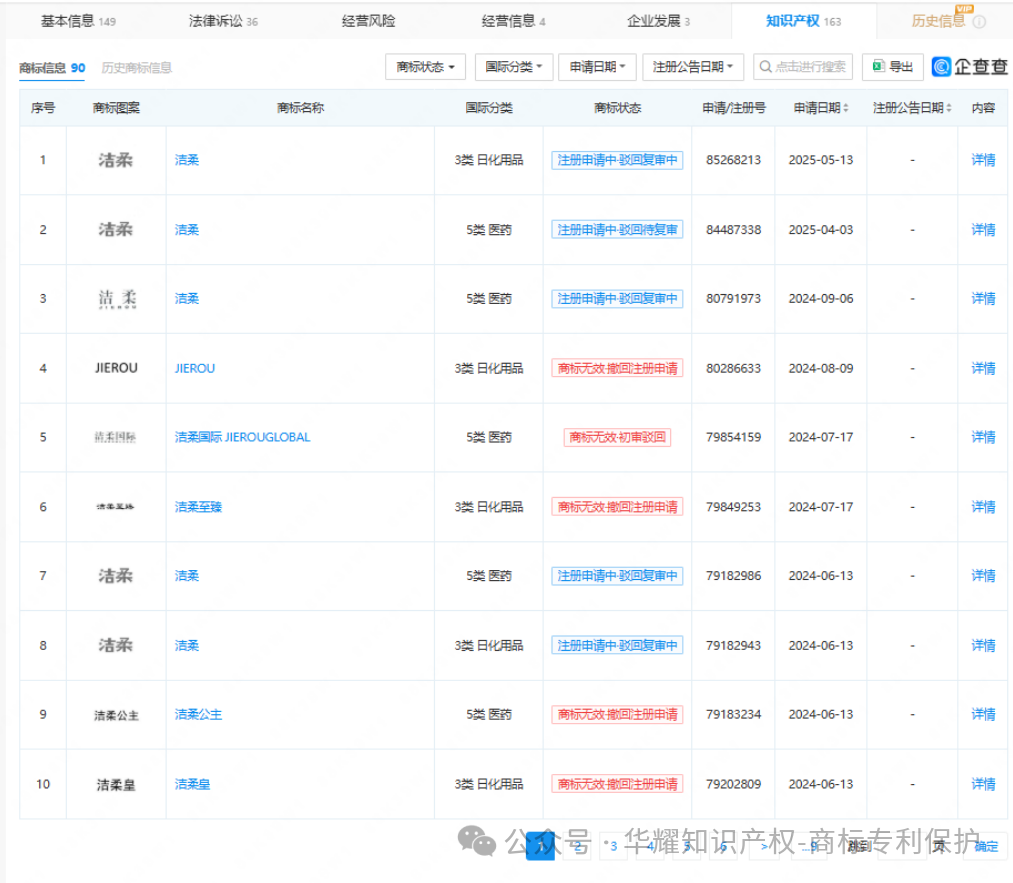Open the 洁柔 name link in row 2
This screenshot has height=883, width=1013.
[187, 229]
